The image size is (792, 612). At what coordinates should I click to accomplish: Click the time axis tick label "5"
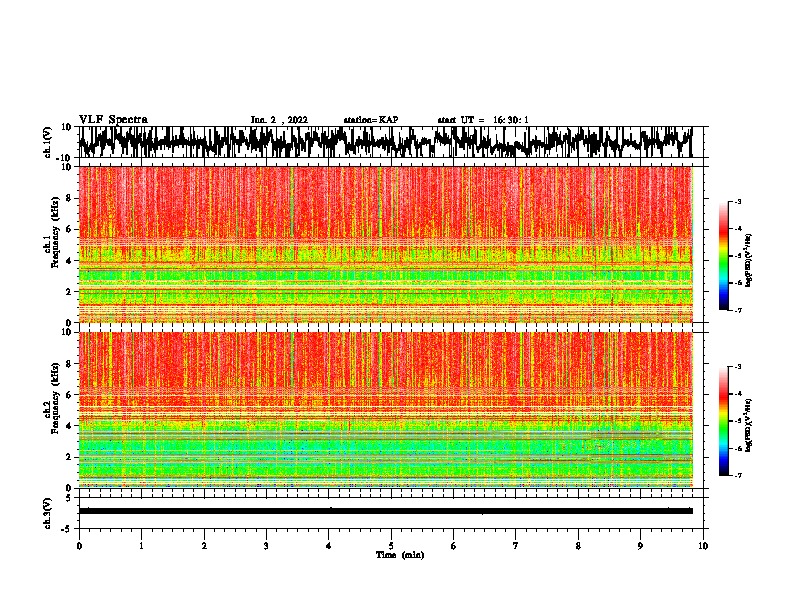pos(391,546)
